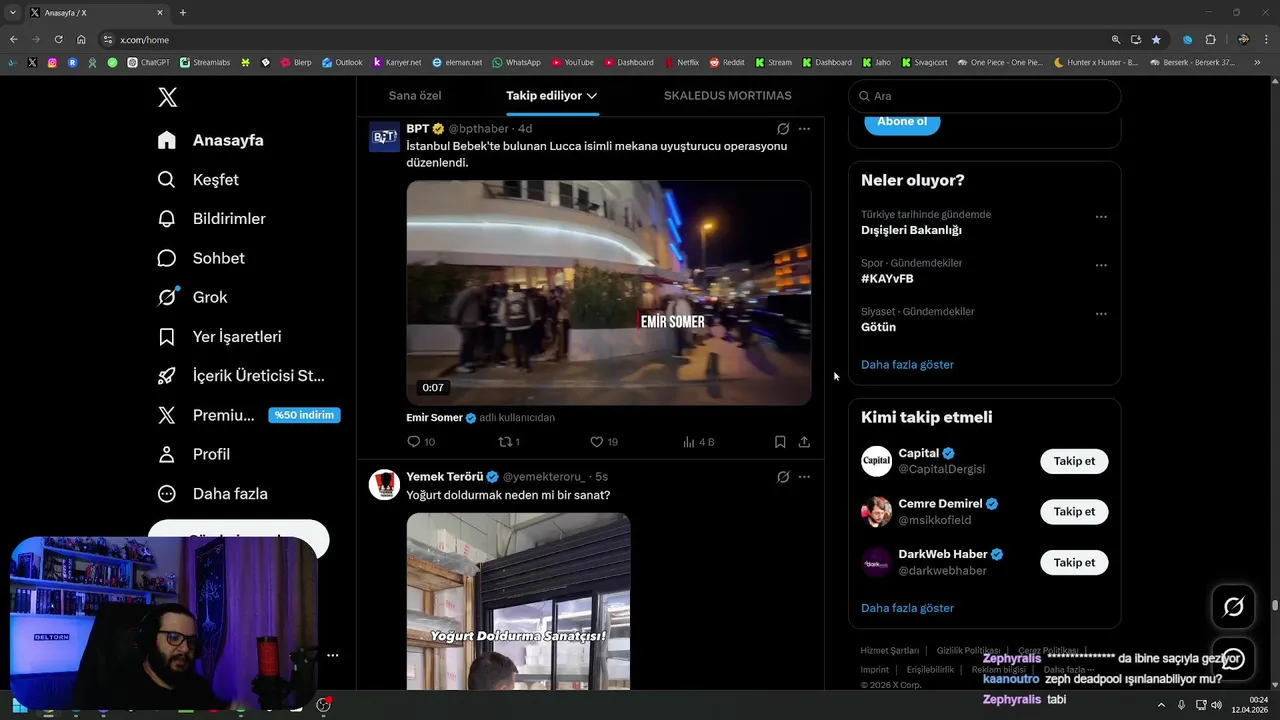Open Sohbet in the sidebar
1280x720 pixels.
click(x=201, y=258)
